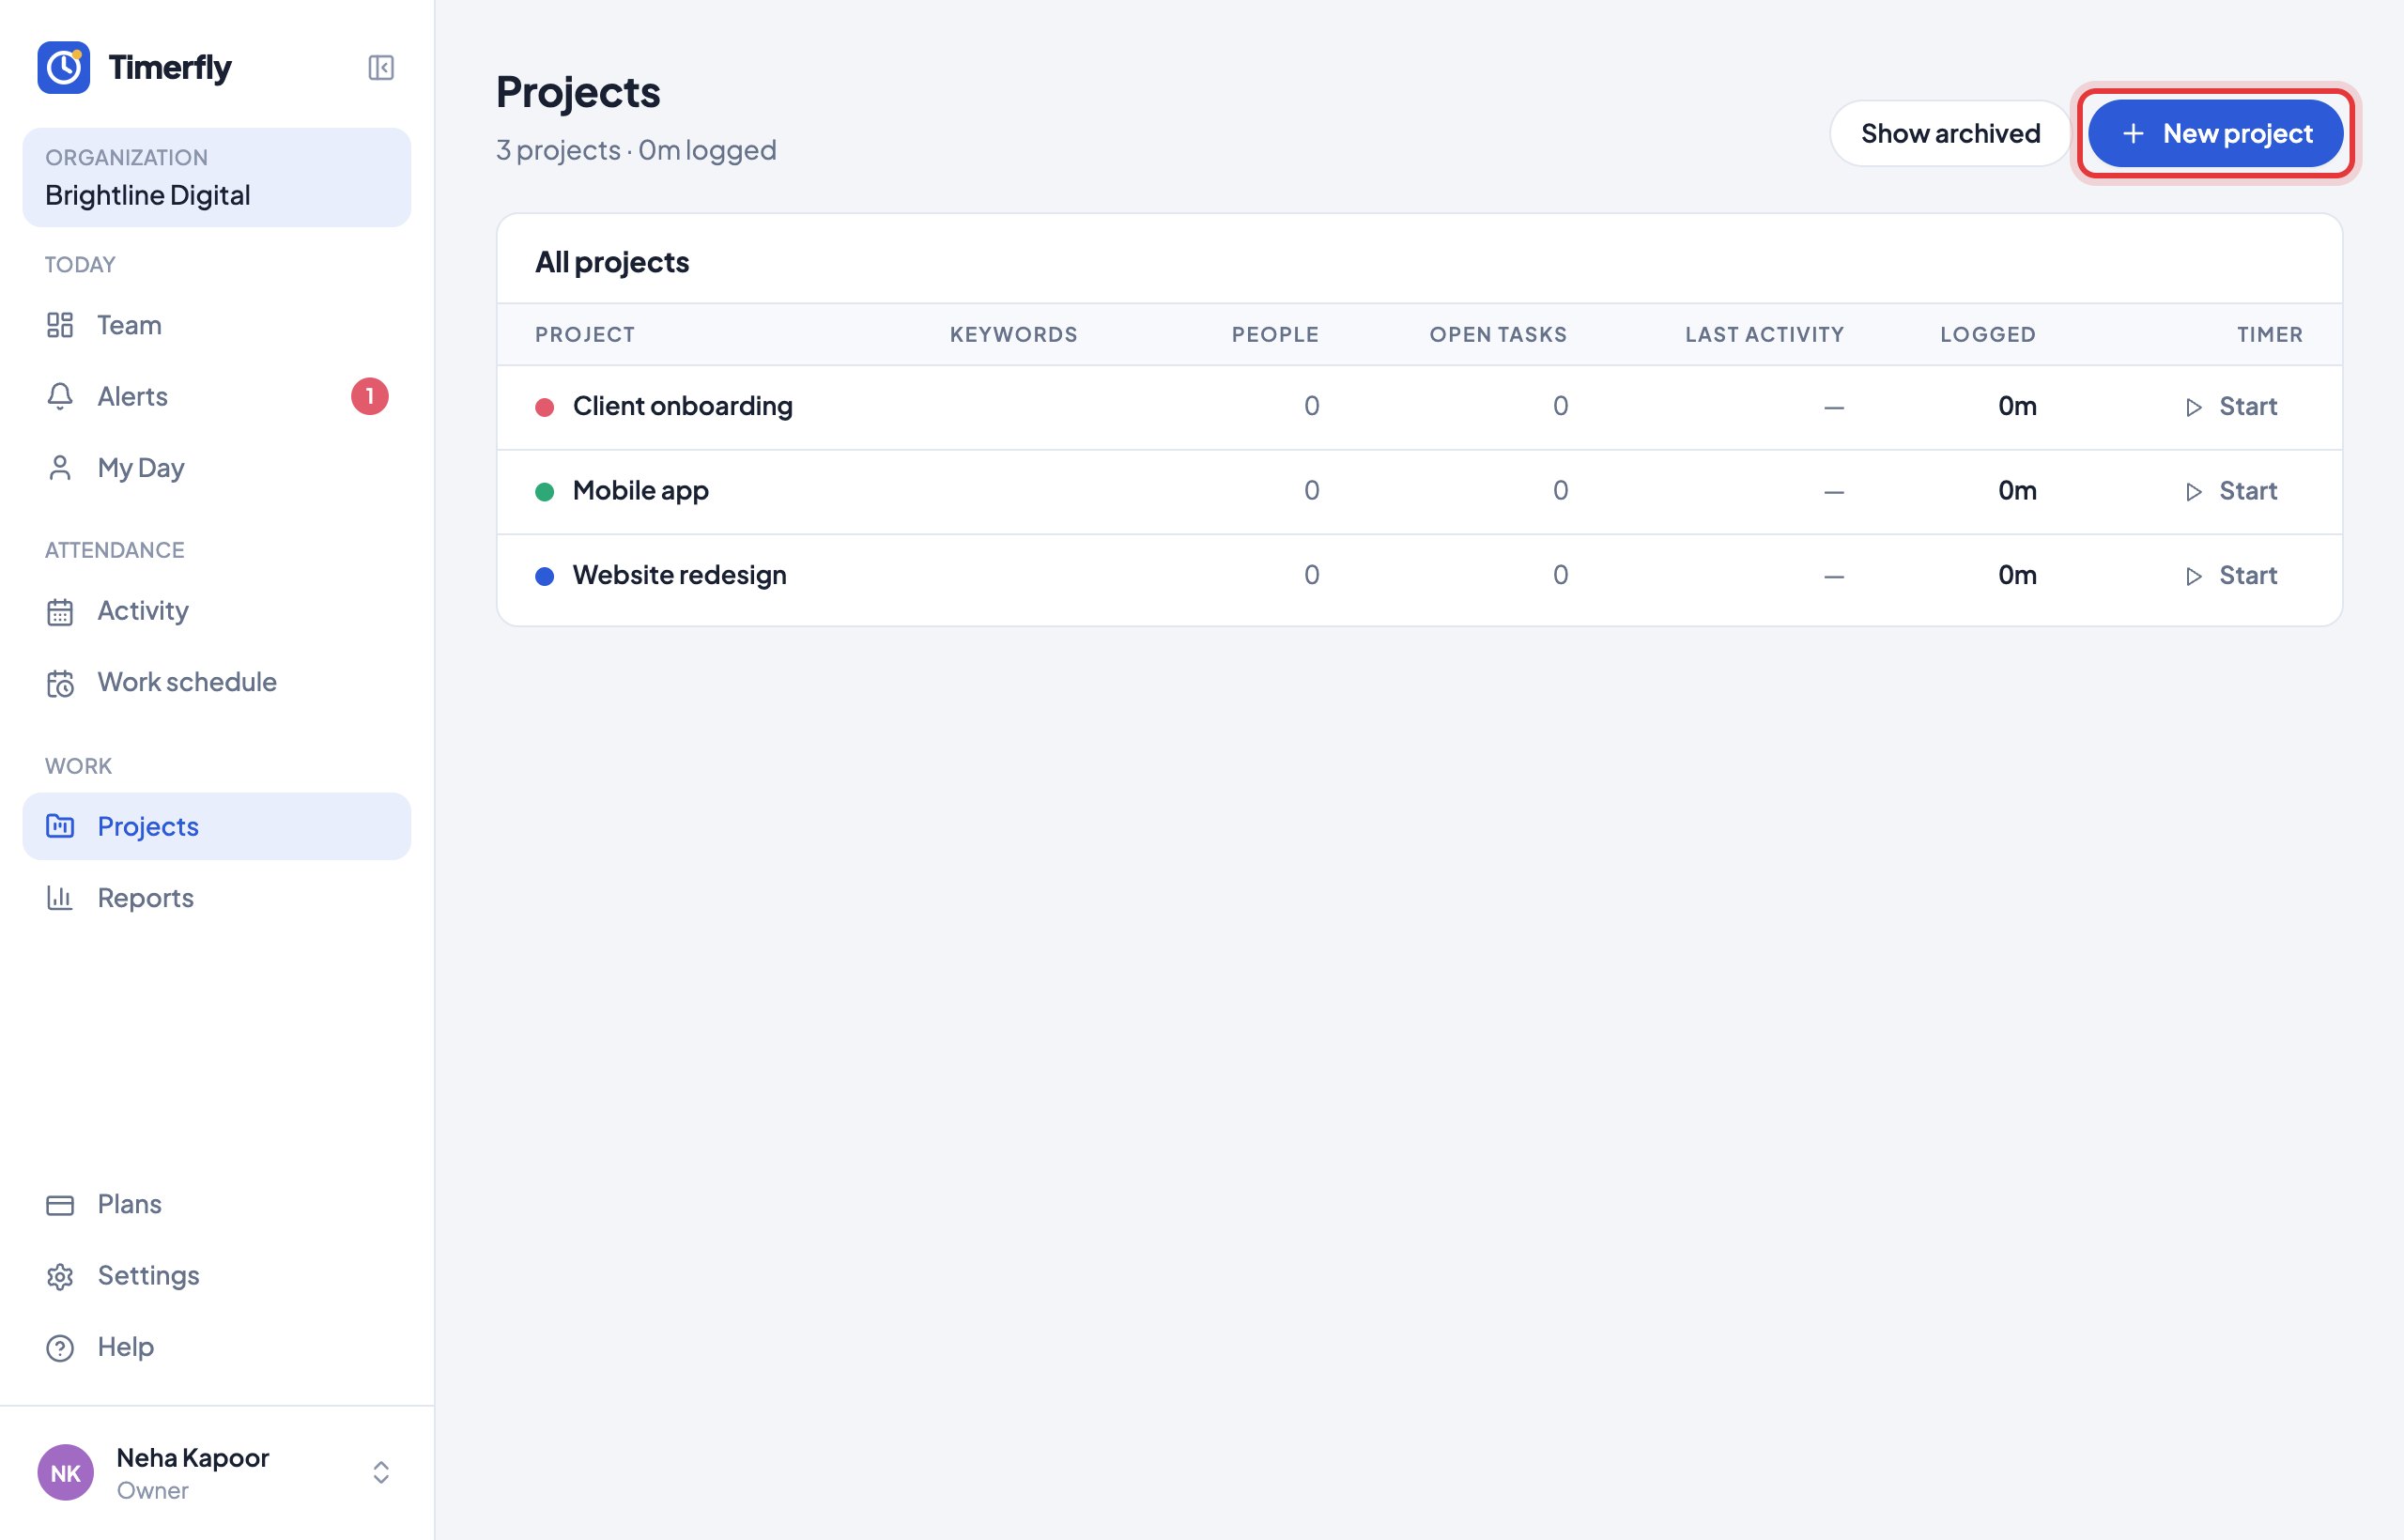
Task: Collapse the sidebar using the panel icon
Action: pos(381,67)
